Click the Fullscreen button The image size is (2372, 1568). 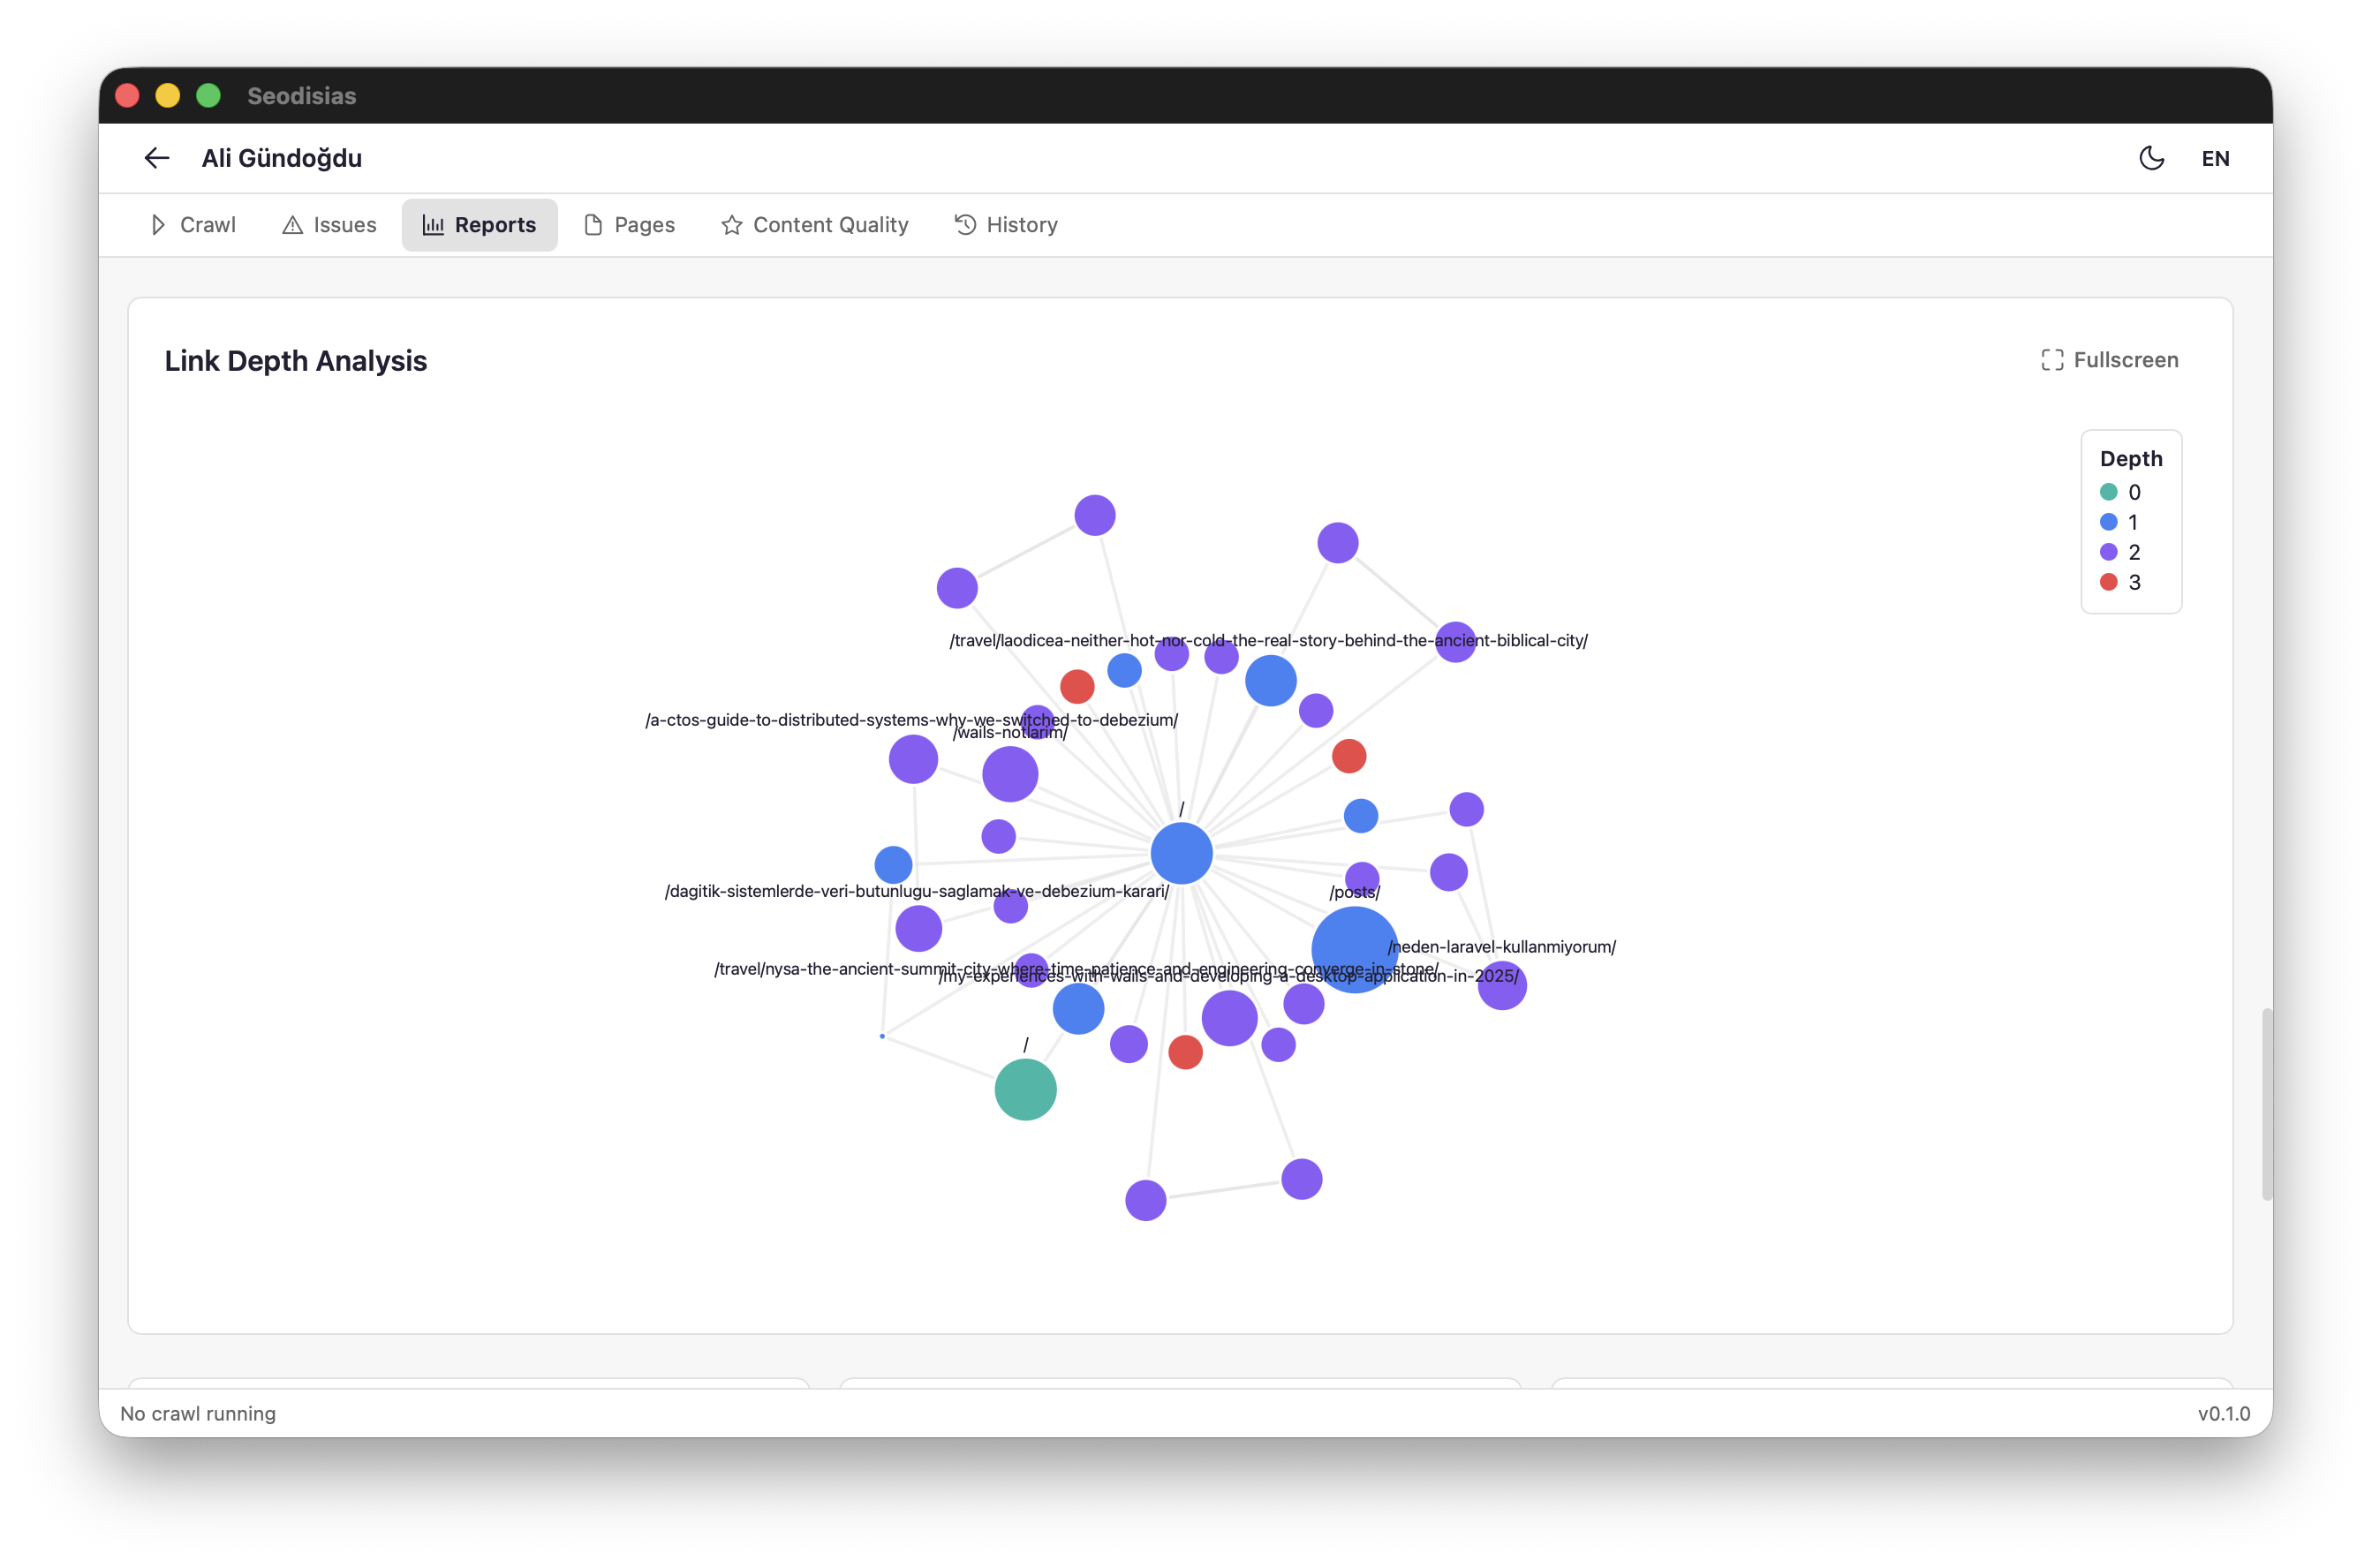[x=2109, y=360]
